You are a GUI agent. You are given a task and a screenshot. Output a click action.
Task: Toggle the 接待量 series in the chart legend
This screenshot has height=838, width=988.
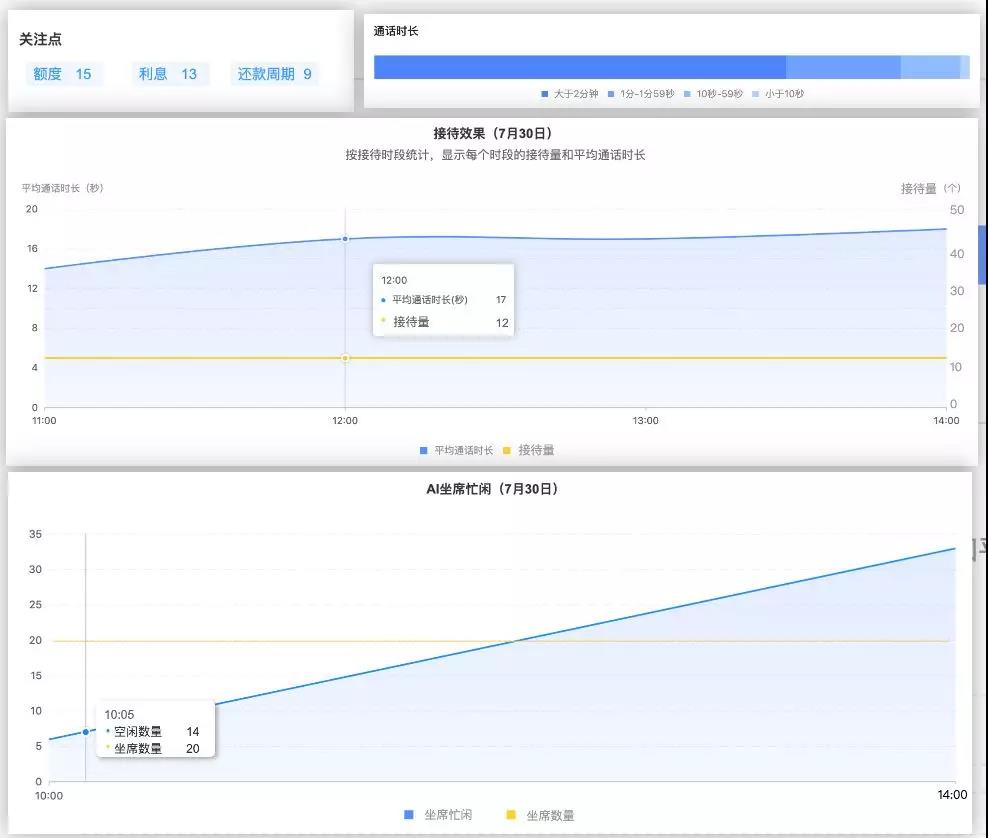tap(529, 450)
